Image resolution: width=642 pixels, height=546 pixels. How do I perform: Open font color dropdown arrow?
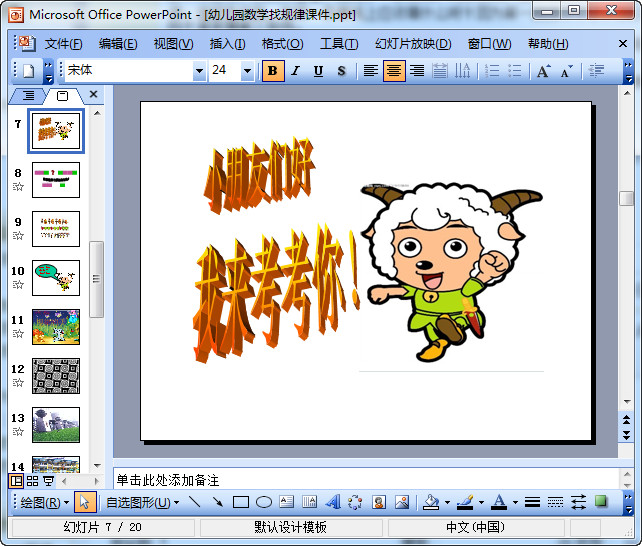click(x=515, y=502)
